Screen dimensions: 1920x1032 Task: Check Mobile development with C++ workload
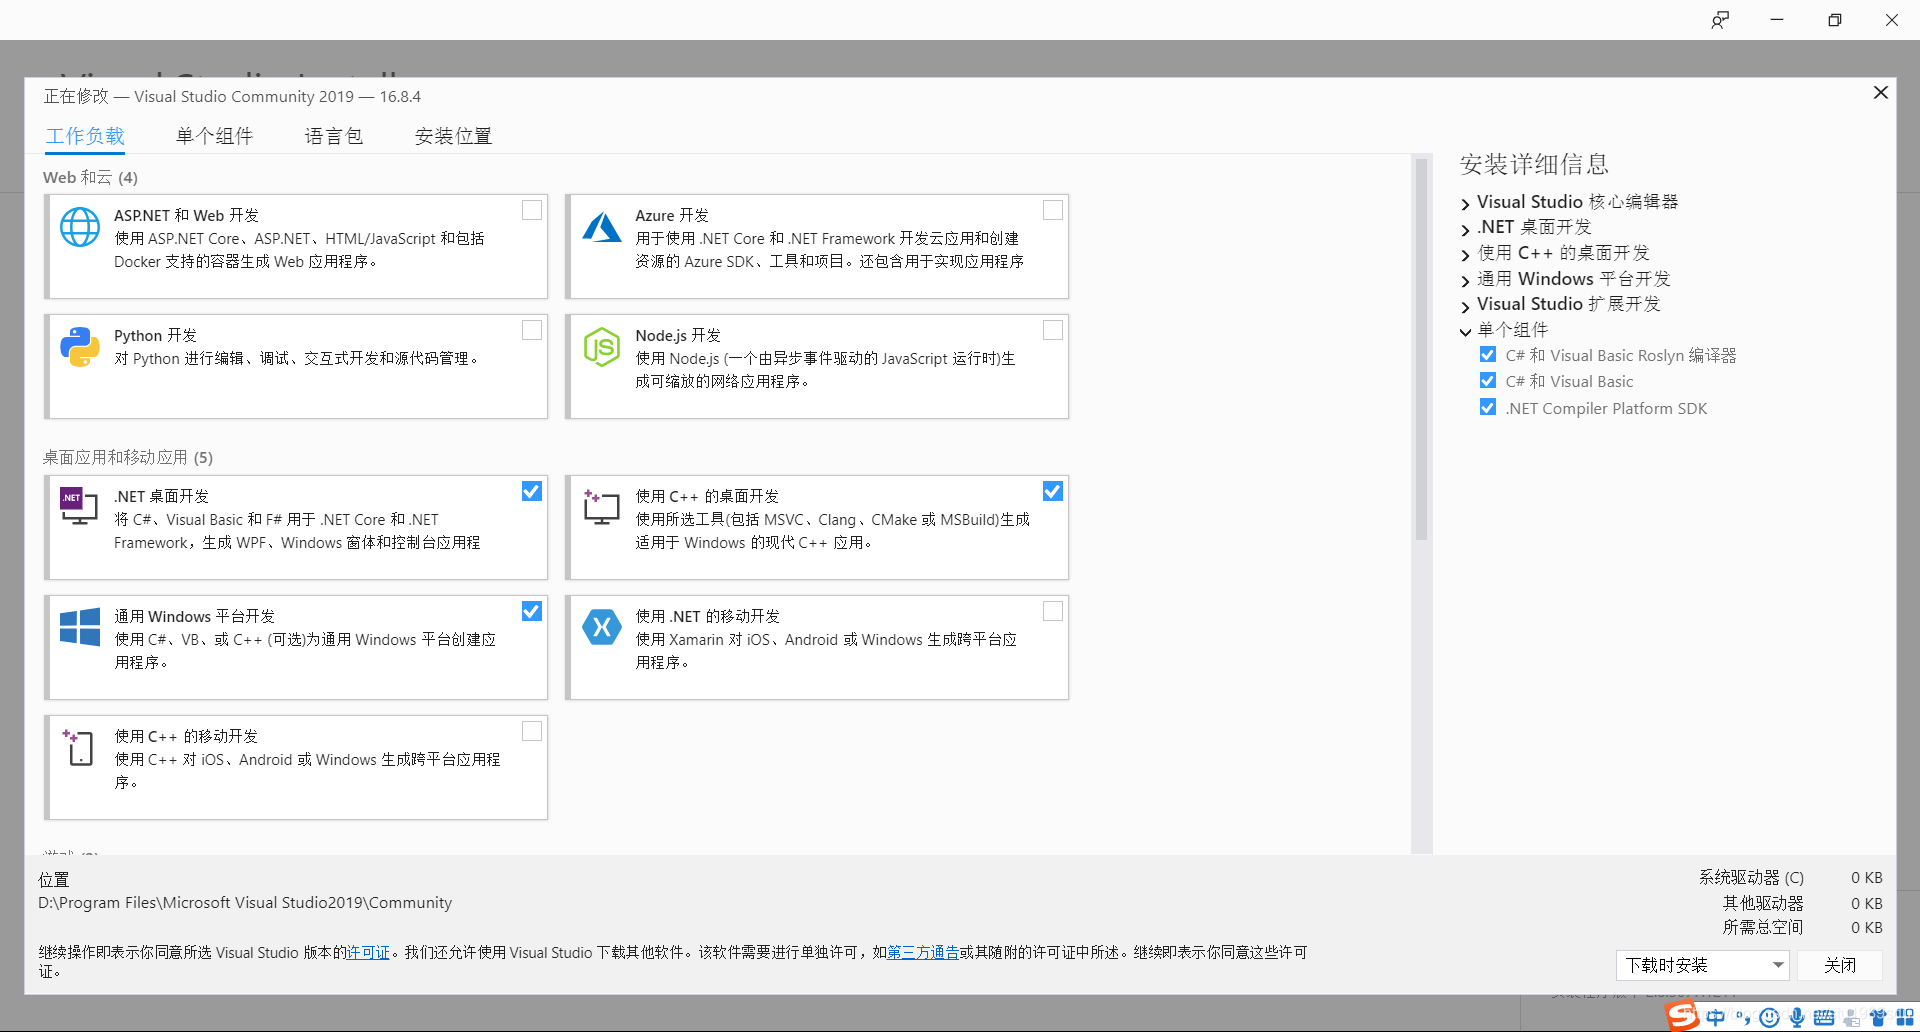[x=532, y=731]
